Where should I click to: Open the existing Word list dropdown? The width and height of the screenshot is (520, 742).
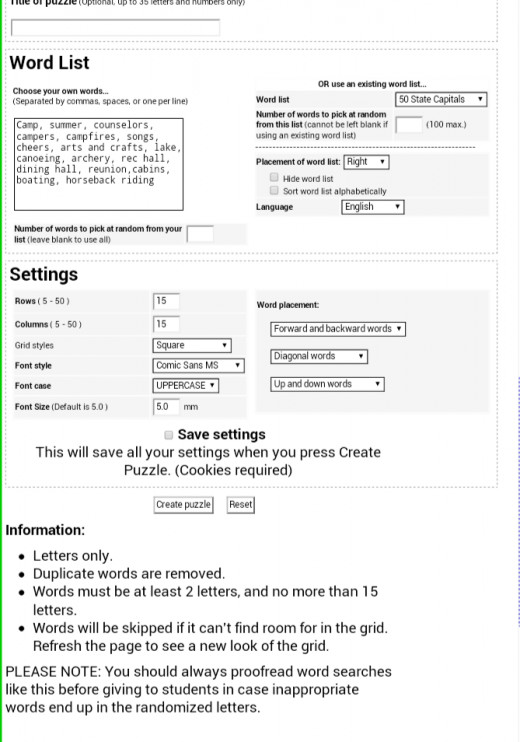click(441, 99)
